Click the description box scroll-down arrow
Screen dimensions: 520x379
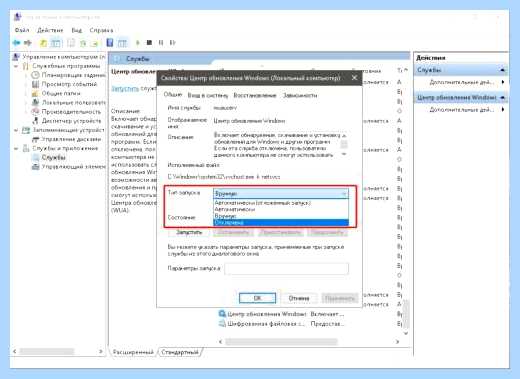(x=344, y=154)
